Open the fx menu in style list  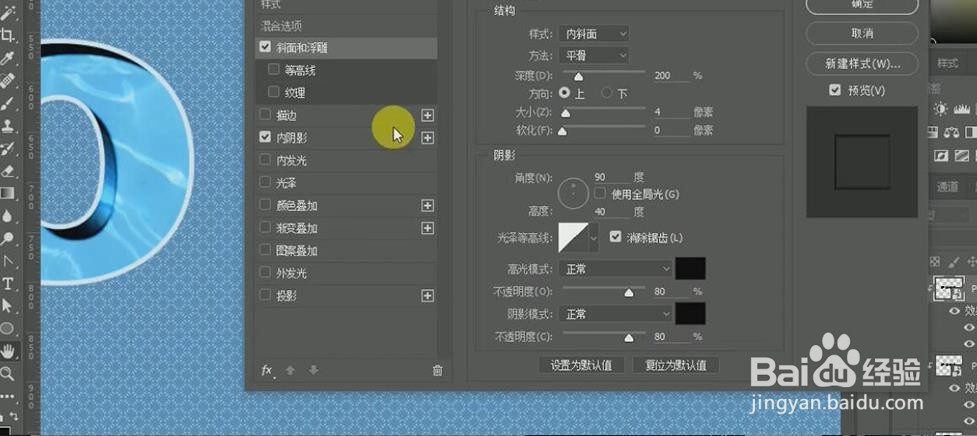pyautogui.click(x=267, y=371)
